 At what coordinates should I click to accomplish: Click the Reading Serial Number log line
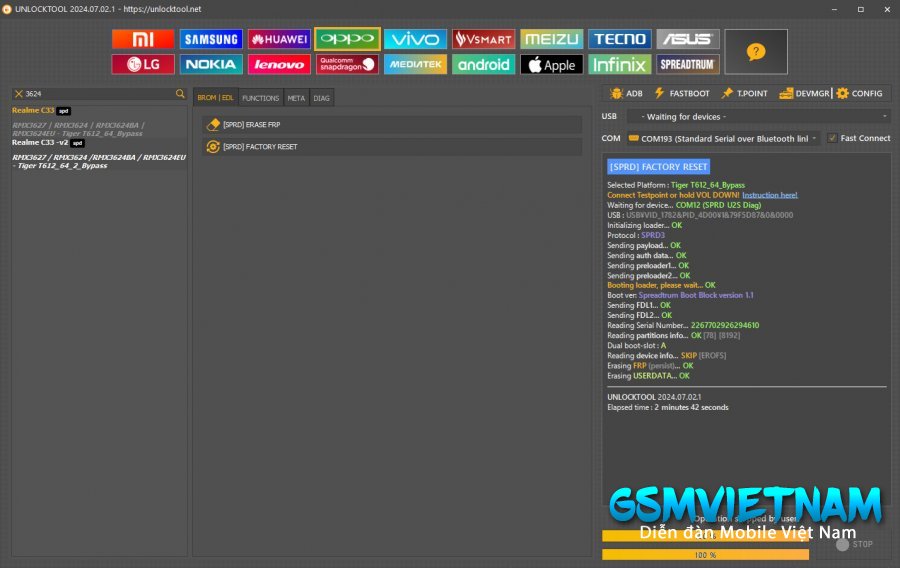coord(683,325)
